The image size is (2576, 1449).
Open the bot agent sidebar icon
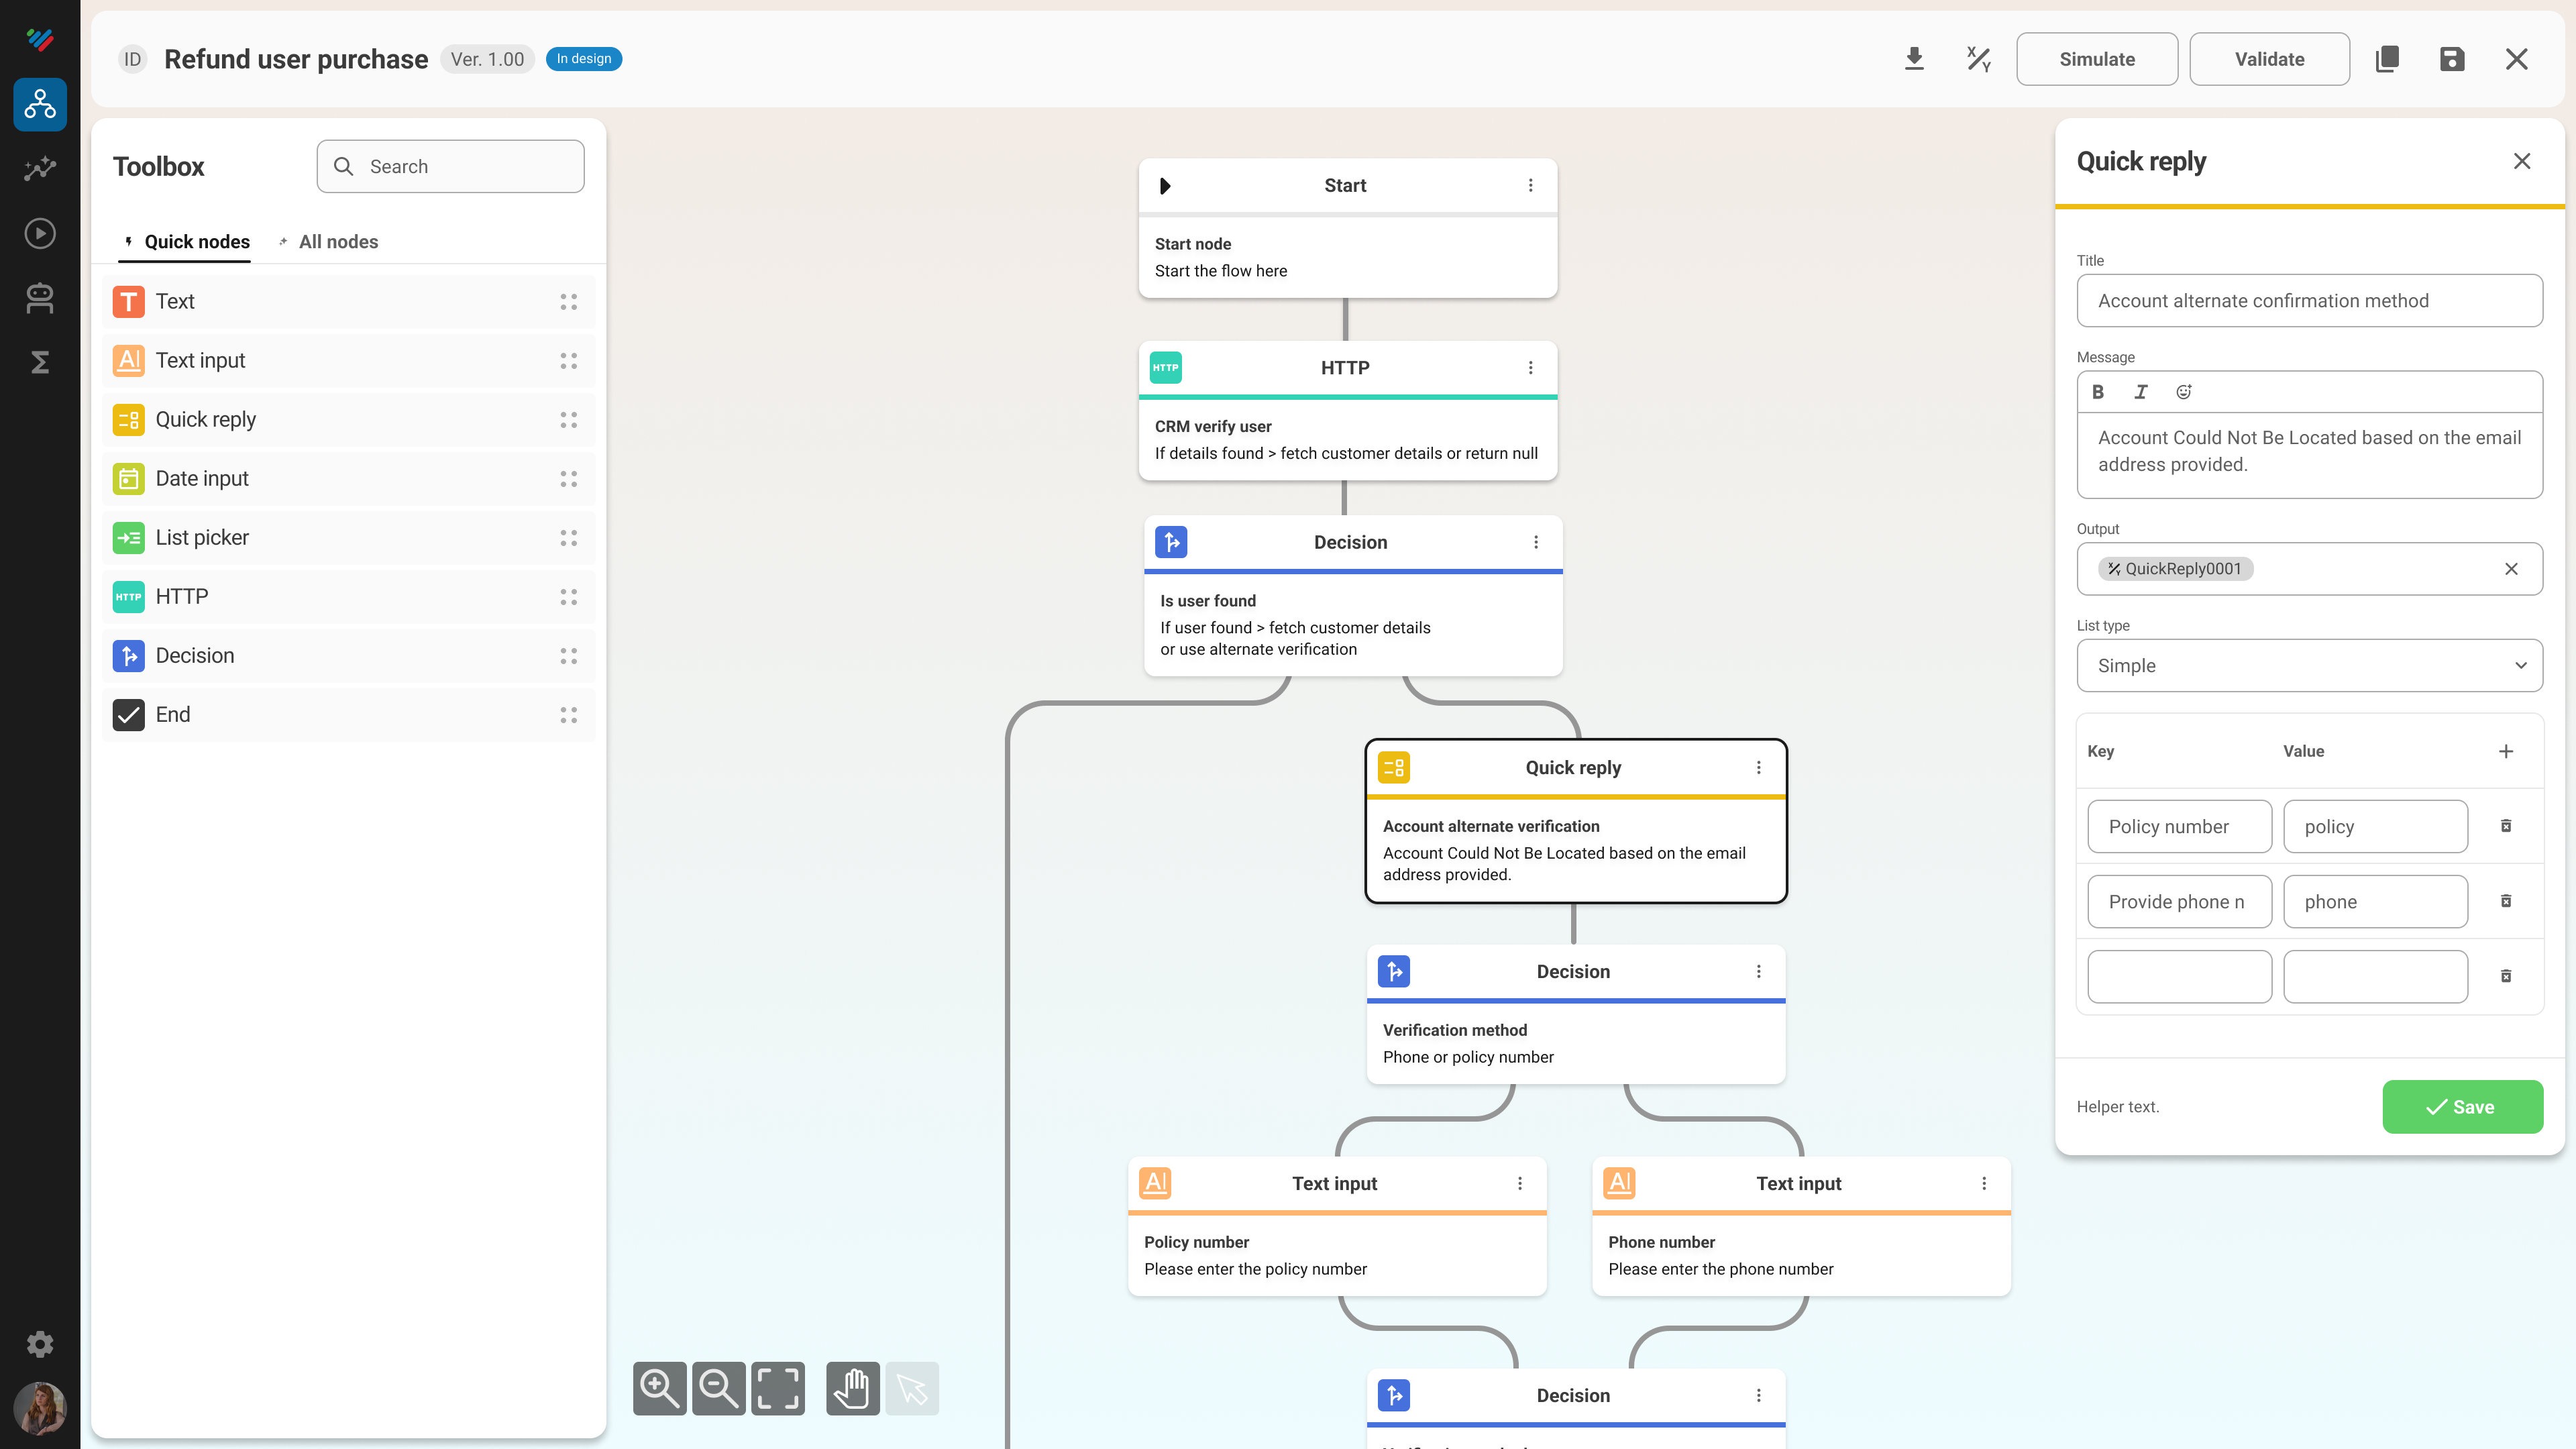[x=40, y=298]
